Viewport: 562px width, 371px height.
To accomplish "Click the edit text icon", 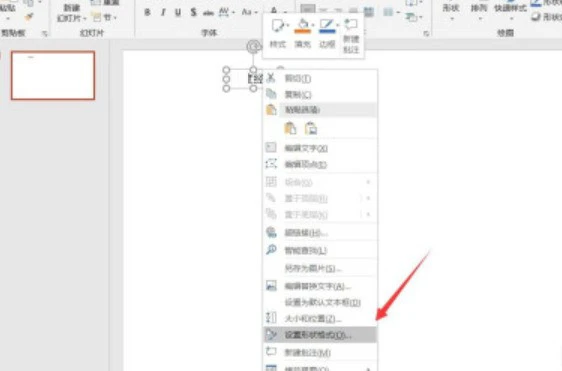I will (x=271, y=147).
